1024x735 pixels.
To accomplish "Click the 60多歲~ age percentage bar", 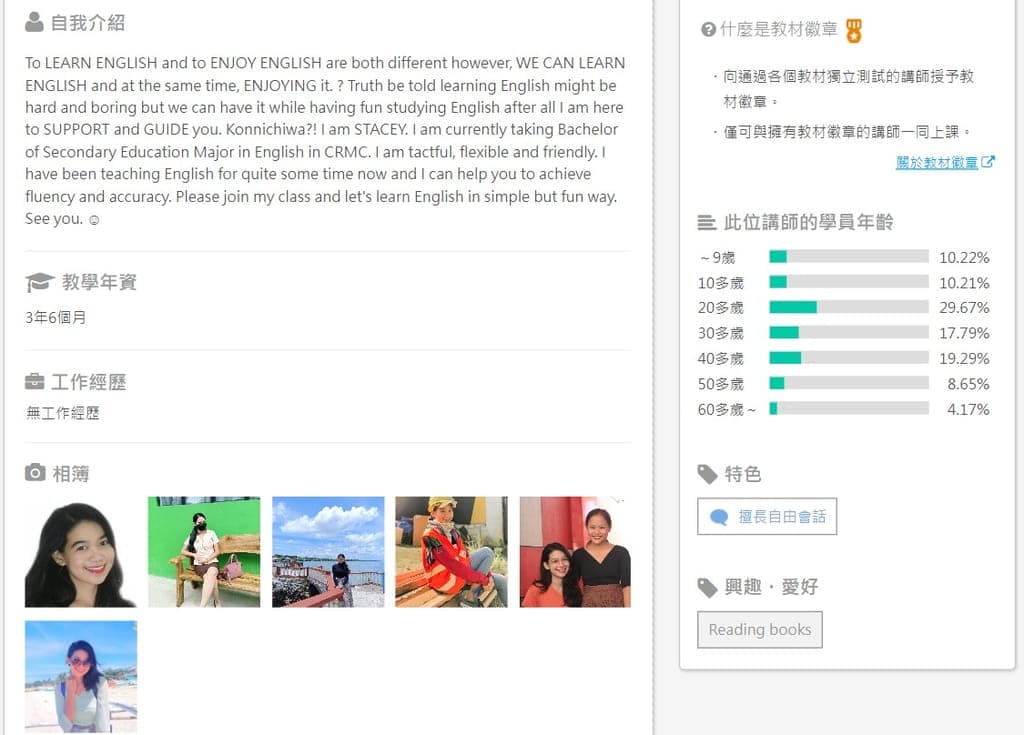I will [x=849, y=409].
